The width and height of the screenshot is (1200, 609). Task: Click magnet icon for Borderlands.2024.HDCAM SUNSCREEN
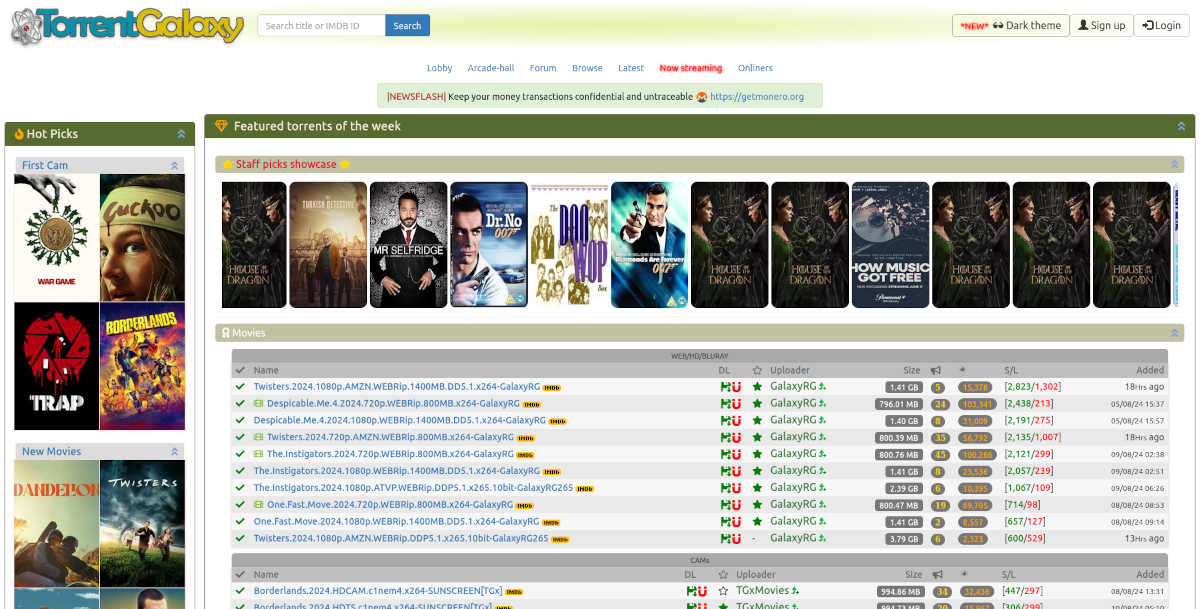[x=703, y=591]
